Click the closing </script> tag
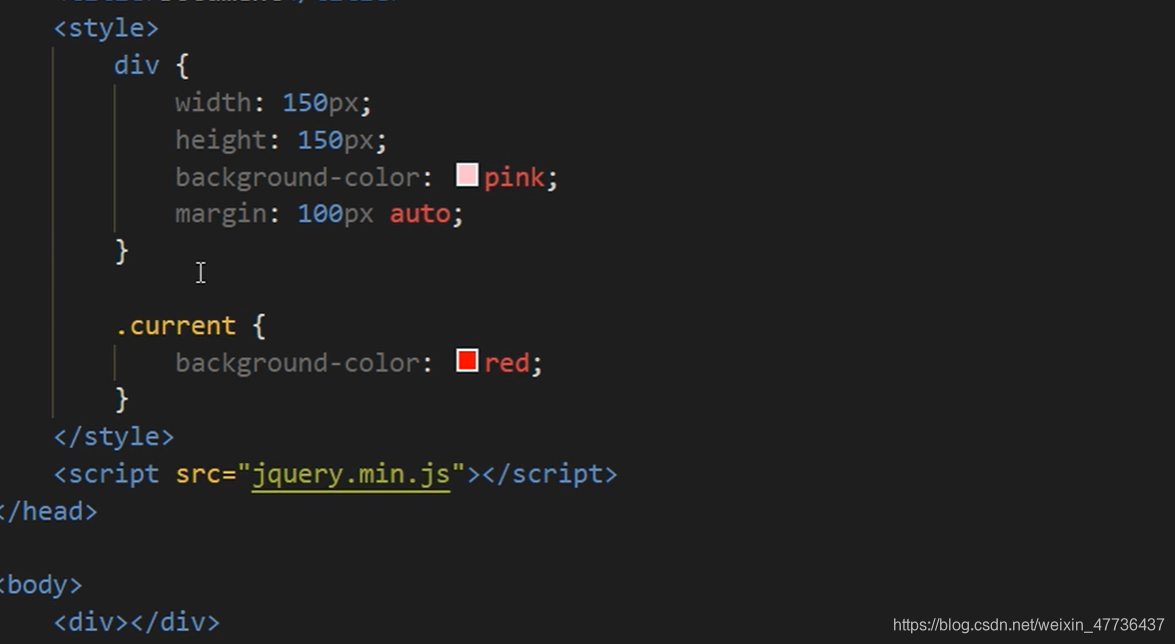This screenshot has width=1175, height=644. [x=550, y=475]
